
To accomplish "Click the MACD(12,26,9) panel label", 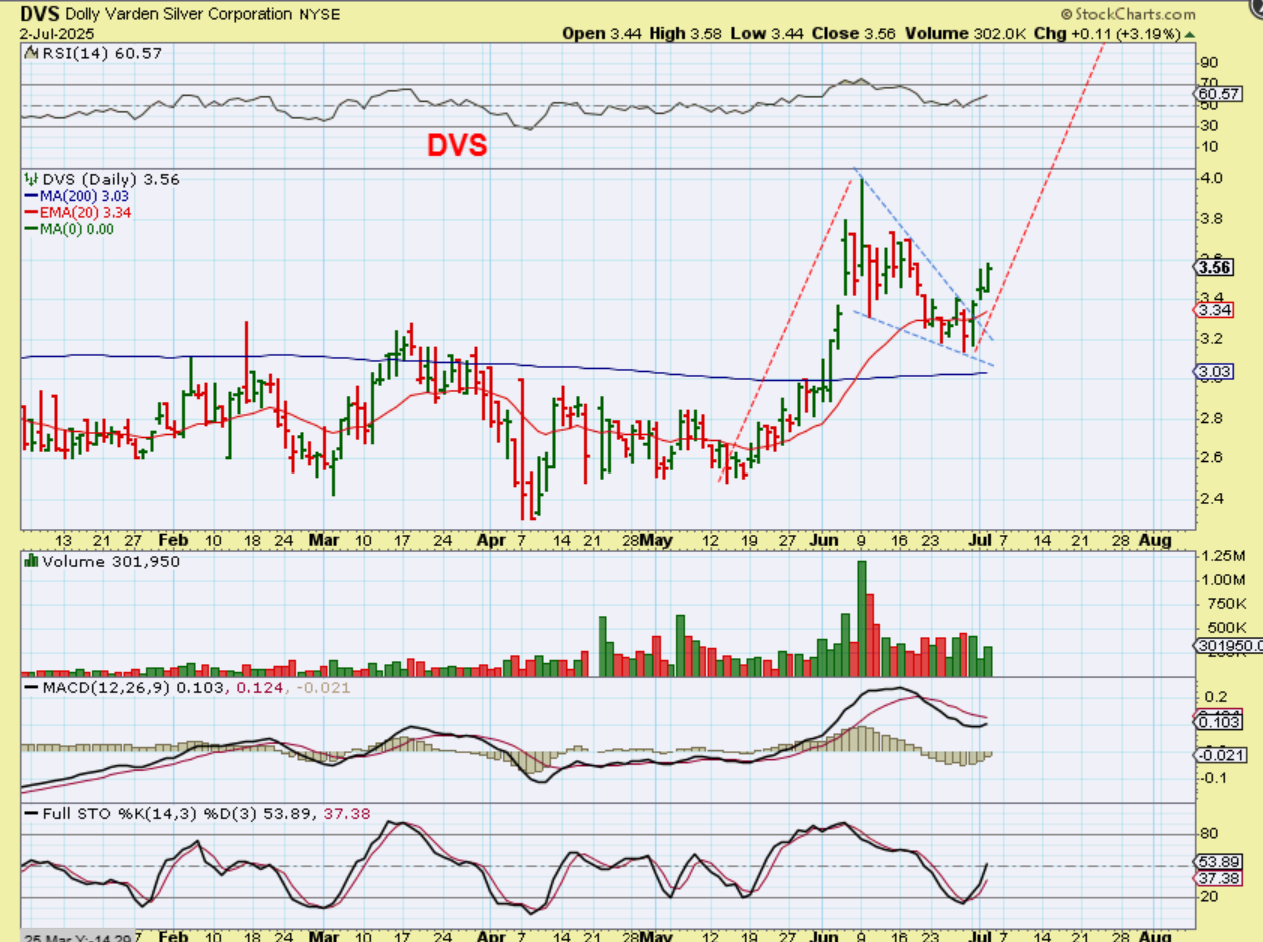I will (106, 688).
